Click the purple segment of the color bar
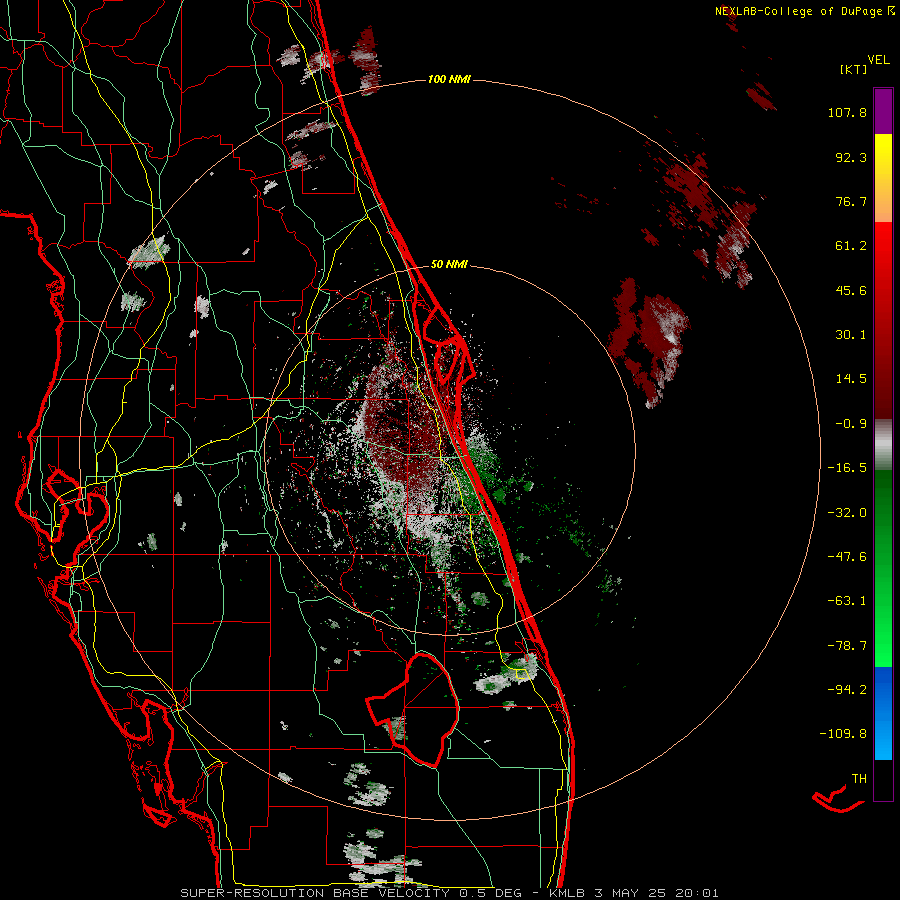The width and height of the screenshot is (900, 900). [x=883, y=111]
